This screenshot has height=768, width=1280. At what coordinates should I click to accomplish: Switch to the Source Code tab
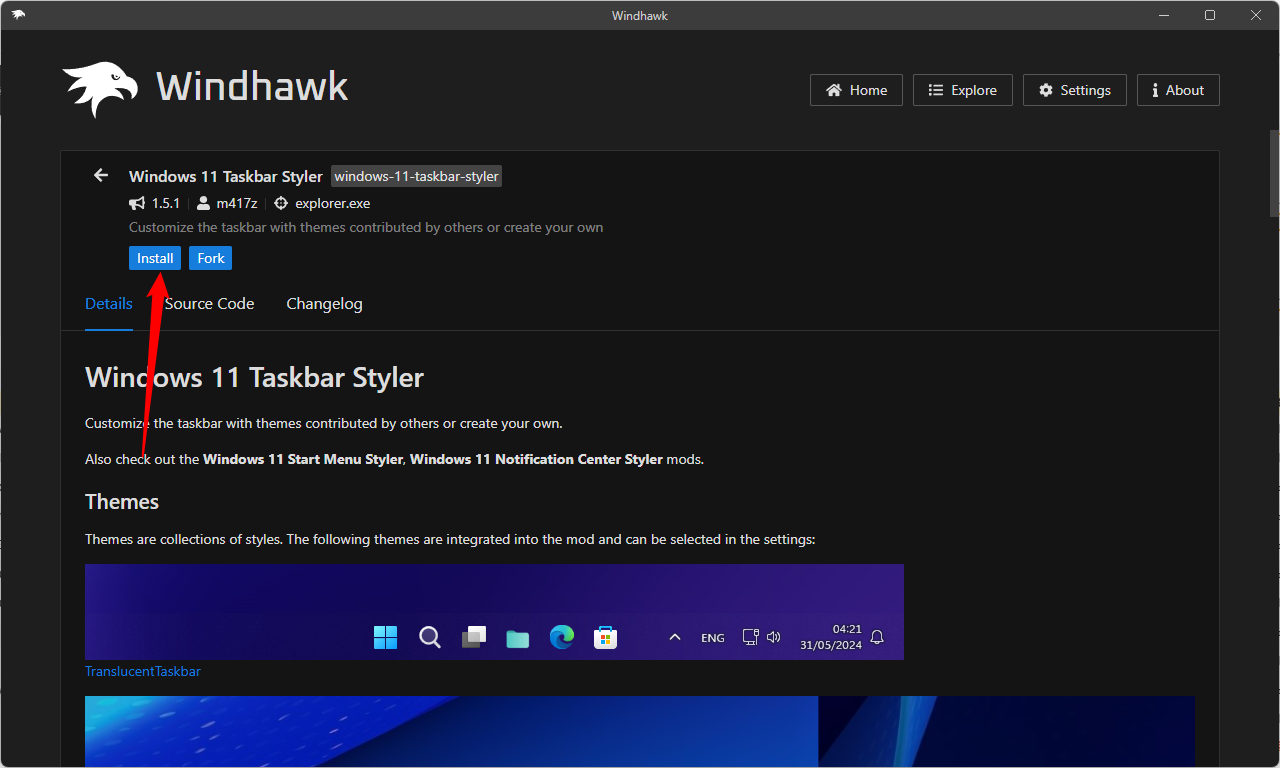209,303
